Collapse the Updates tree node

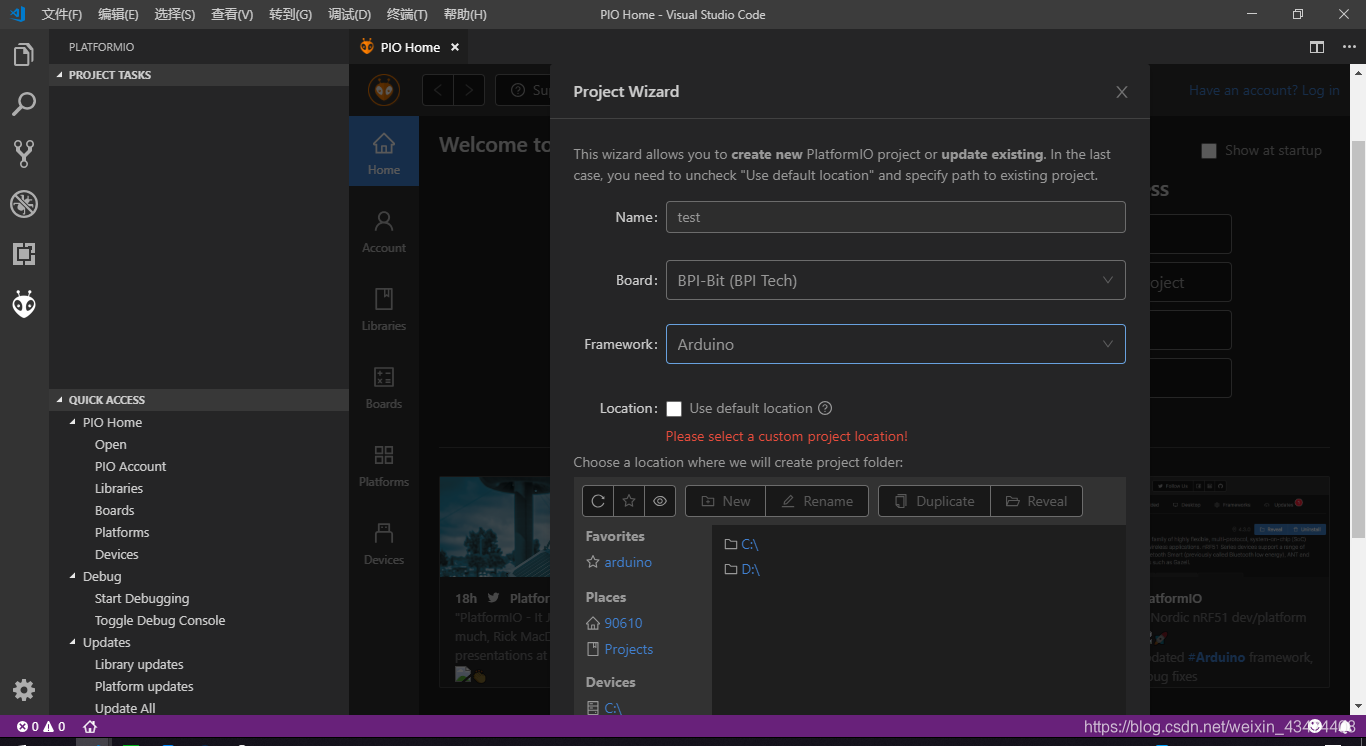72,642
